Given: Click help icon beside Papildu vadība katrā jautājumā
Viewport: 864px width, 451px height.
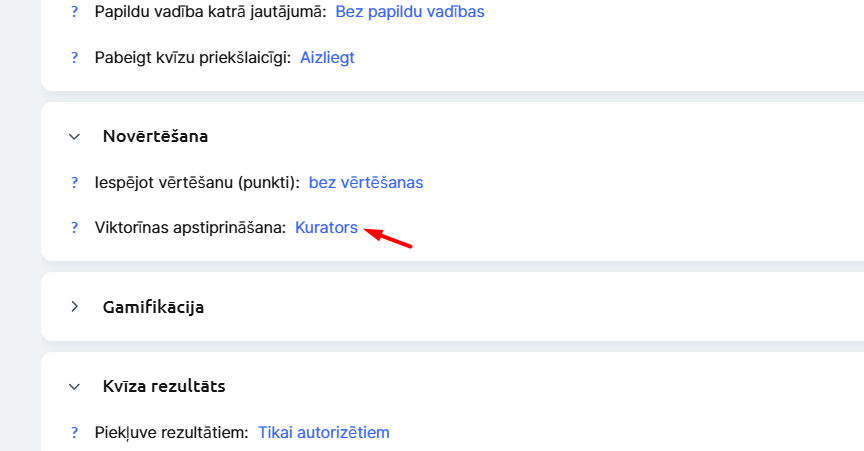Looking at the screenshot, I should (x=74, y=14).
